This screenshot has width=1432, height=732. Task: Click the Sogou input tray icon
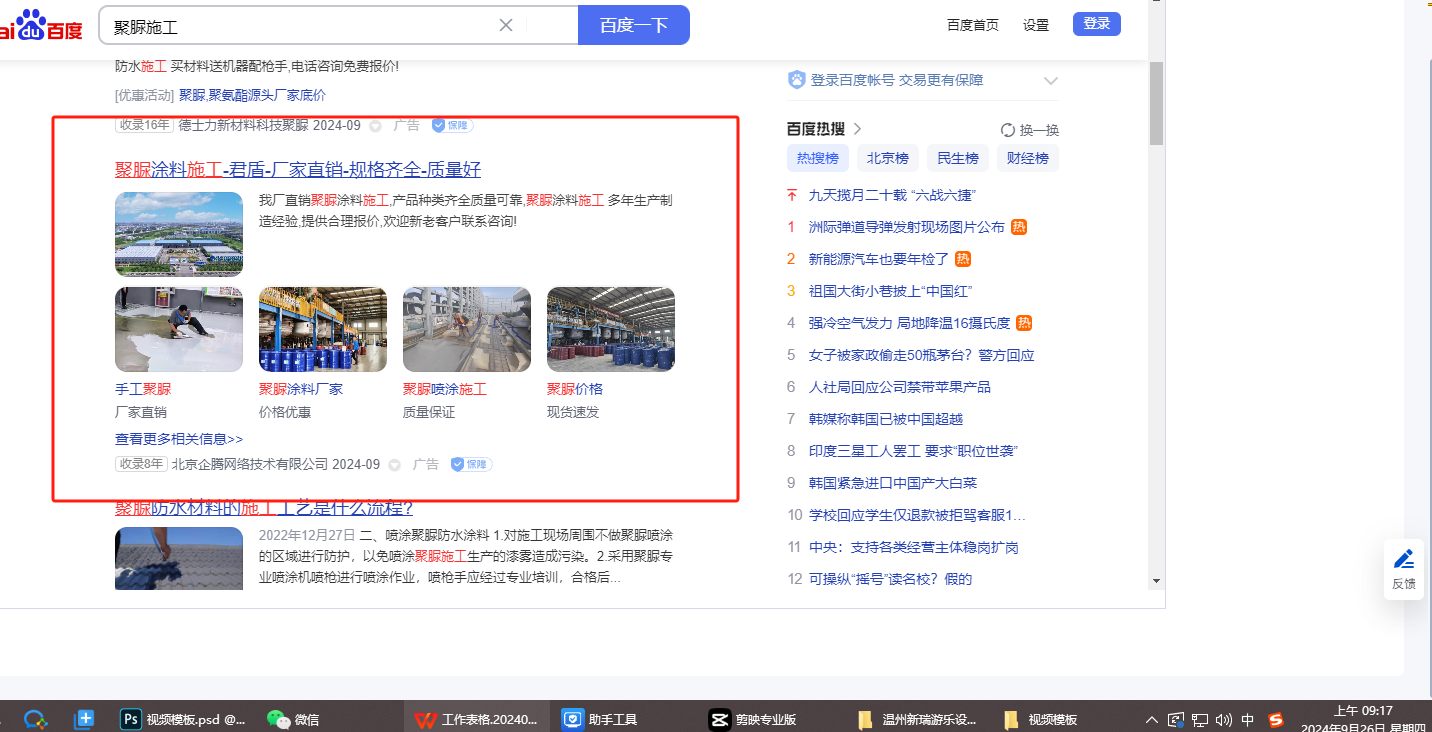[1276, 719]
